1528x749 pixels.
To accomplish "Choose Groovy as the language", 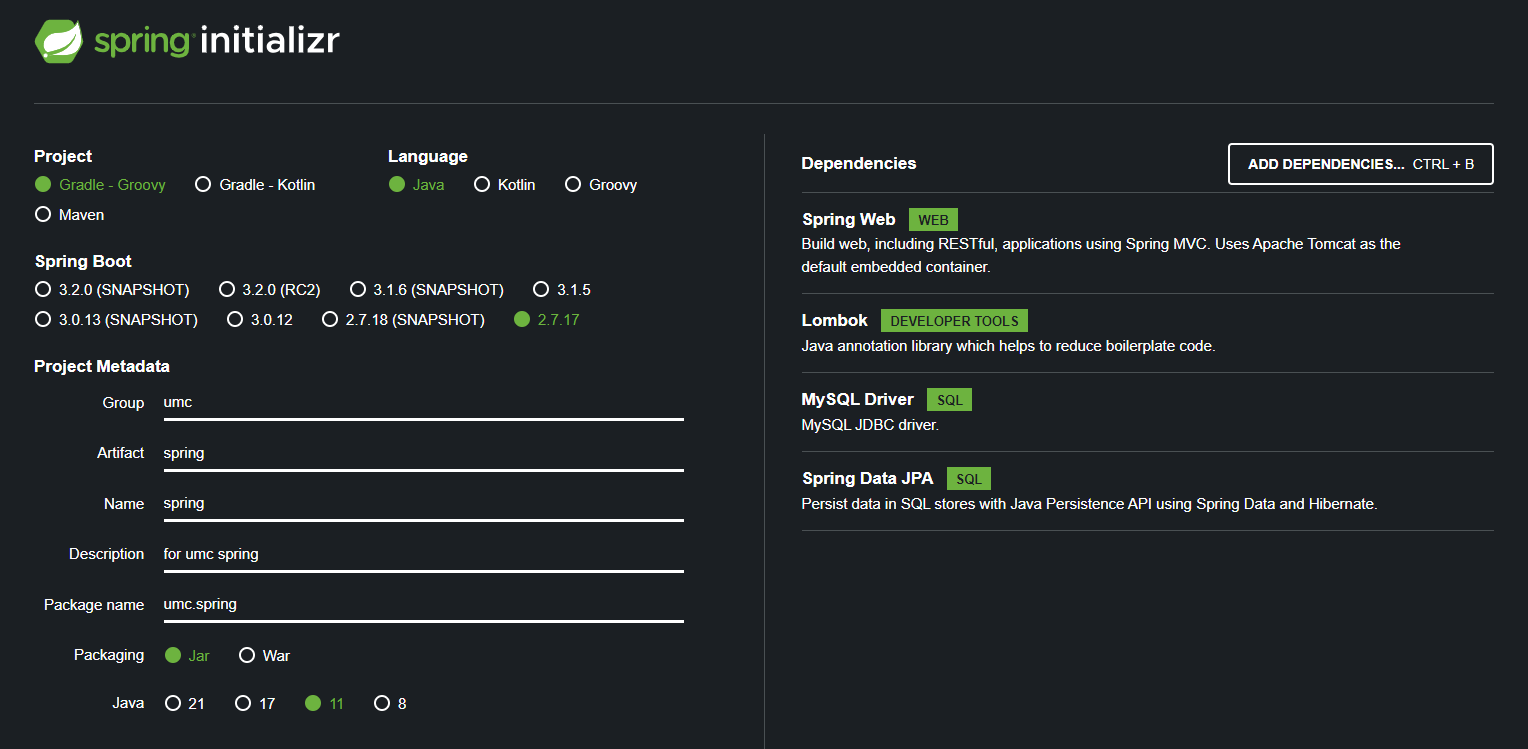I will pos(600,185).
